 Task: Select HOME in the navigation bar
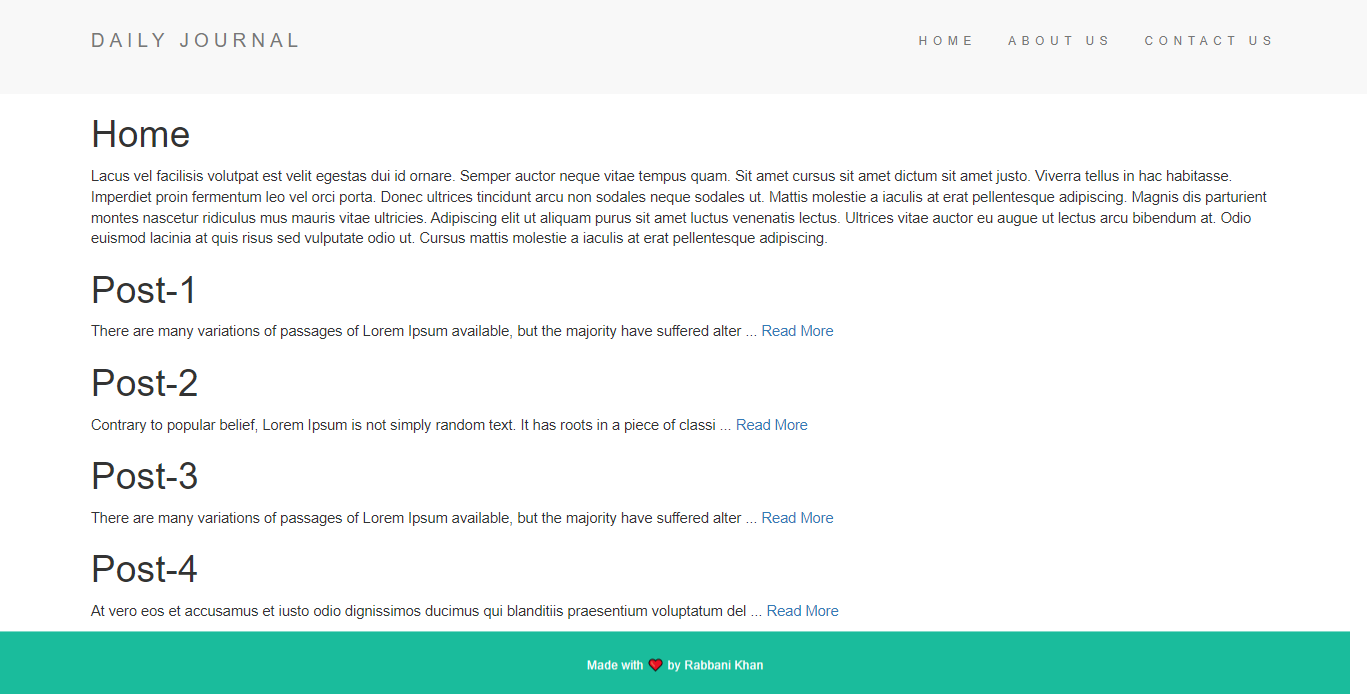coord(945,41)
